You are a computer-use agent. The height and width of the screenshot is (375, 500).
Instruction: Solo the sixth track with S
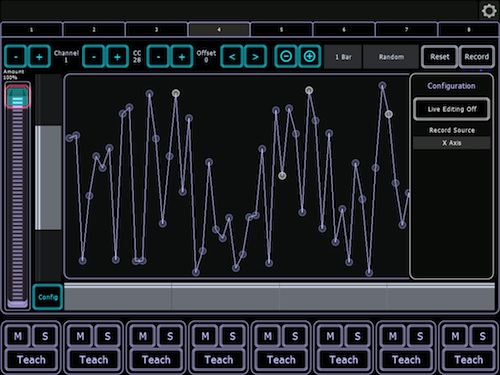[357, 336]
